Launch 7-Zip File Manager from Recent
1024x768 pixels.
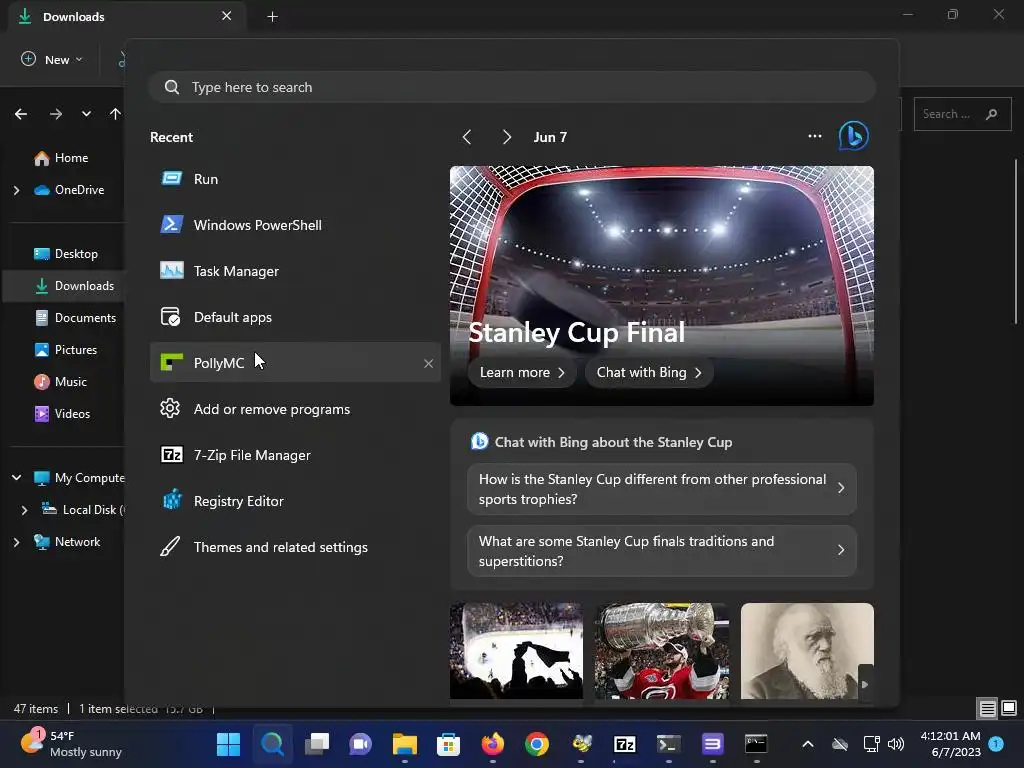295,455
